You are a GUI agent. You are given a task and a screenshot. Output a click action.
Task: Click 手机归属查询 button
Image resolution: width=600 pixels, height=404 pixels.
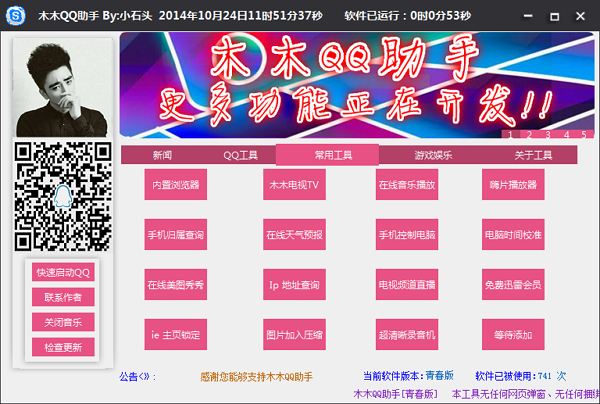point(176,235)
